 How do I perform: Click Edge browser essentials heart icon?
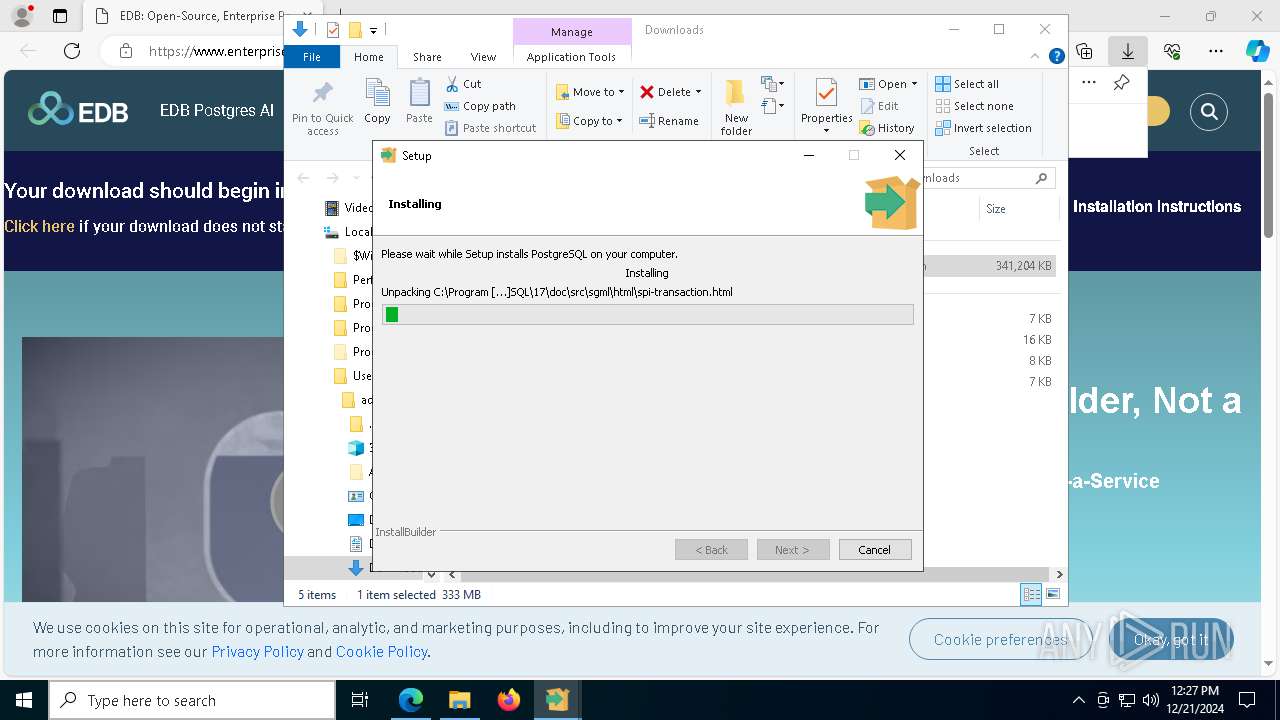click(x=1172, y=51)
